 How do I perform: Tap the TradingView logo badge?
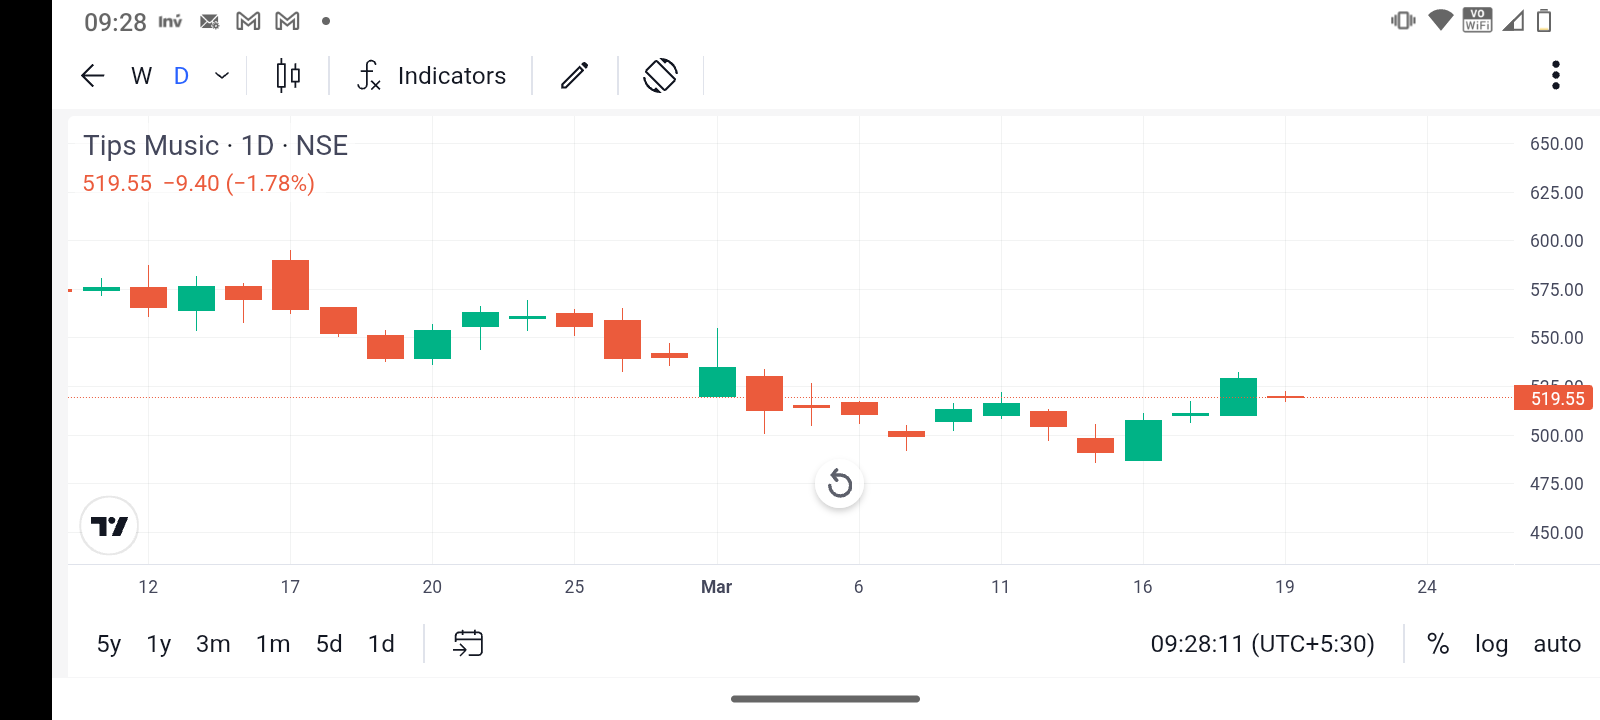(x=109, y=526)
